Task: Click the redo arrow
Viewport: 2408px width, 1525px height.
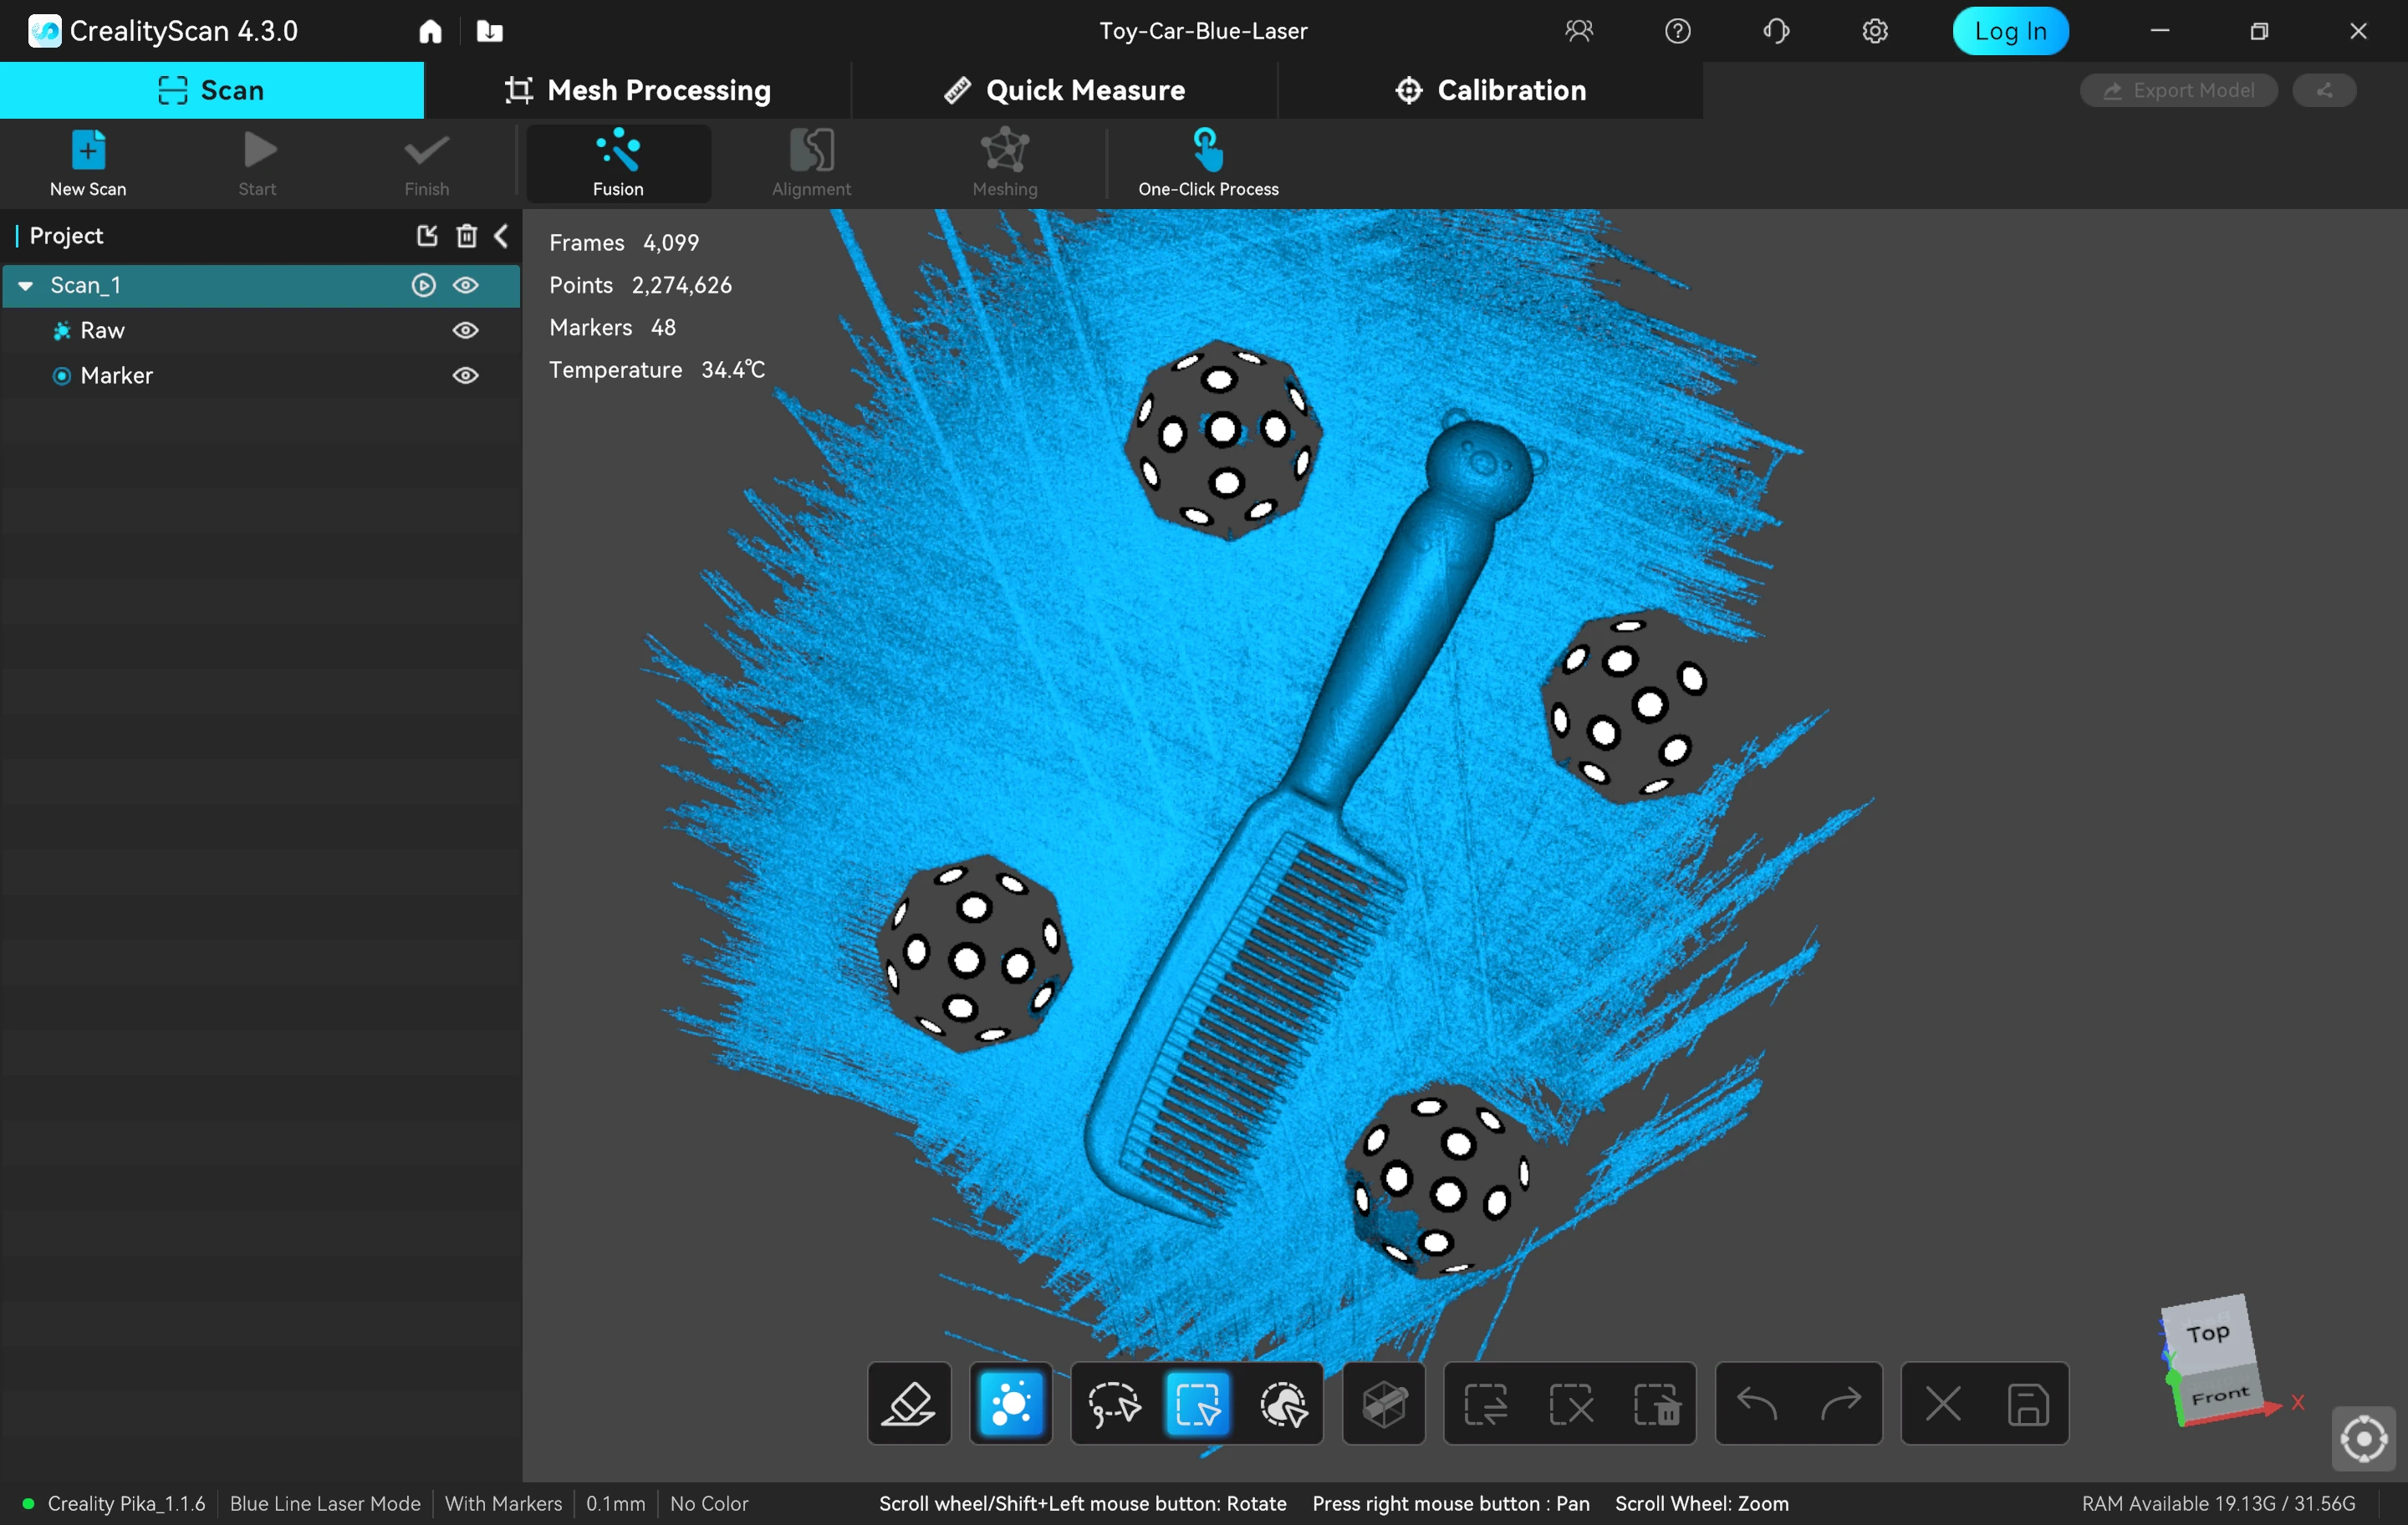Action: pos(1841,1404)
